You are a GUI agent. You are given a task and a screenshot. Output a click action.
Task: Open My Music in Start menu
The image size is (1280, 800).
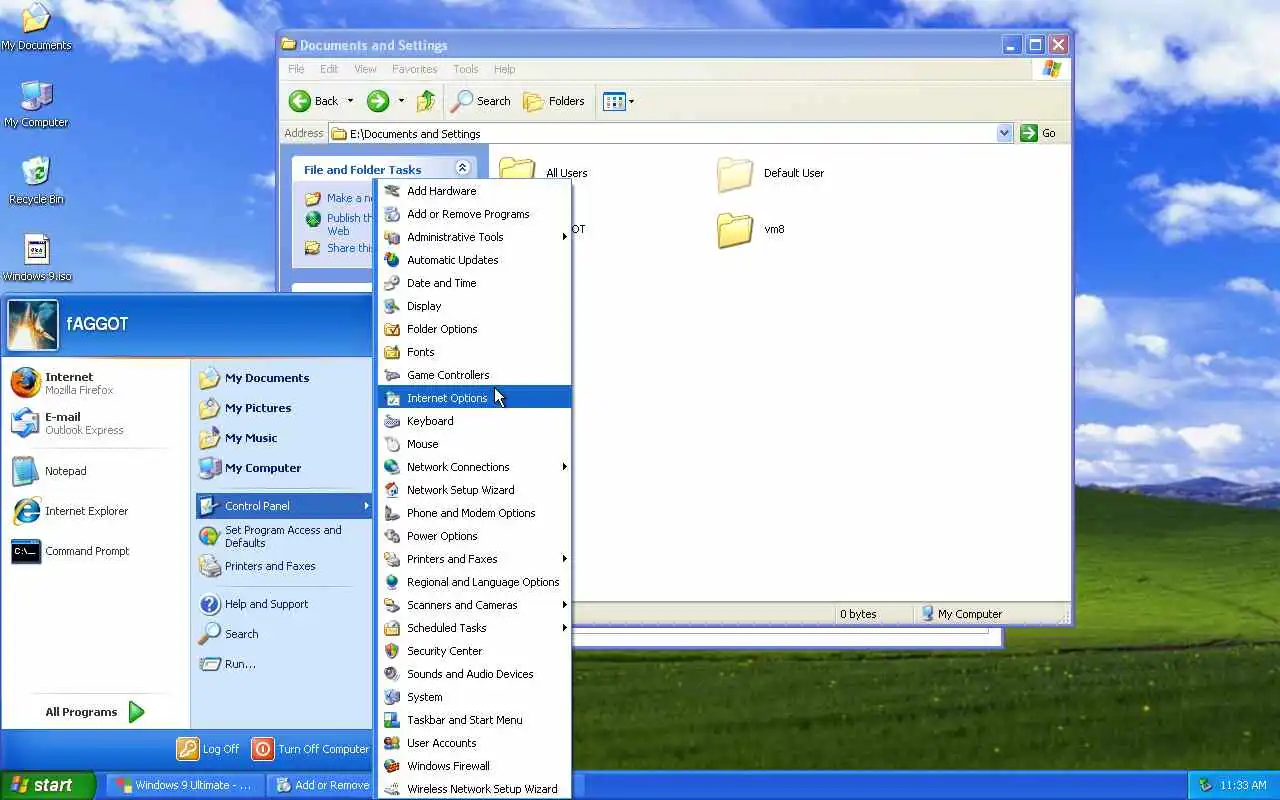pyautogui.click(x=284, y=438)
